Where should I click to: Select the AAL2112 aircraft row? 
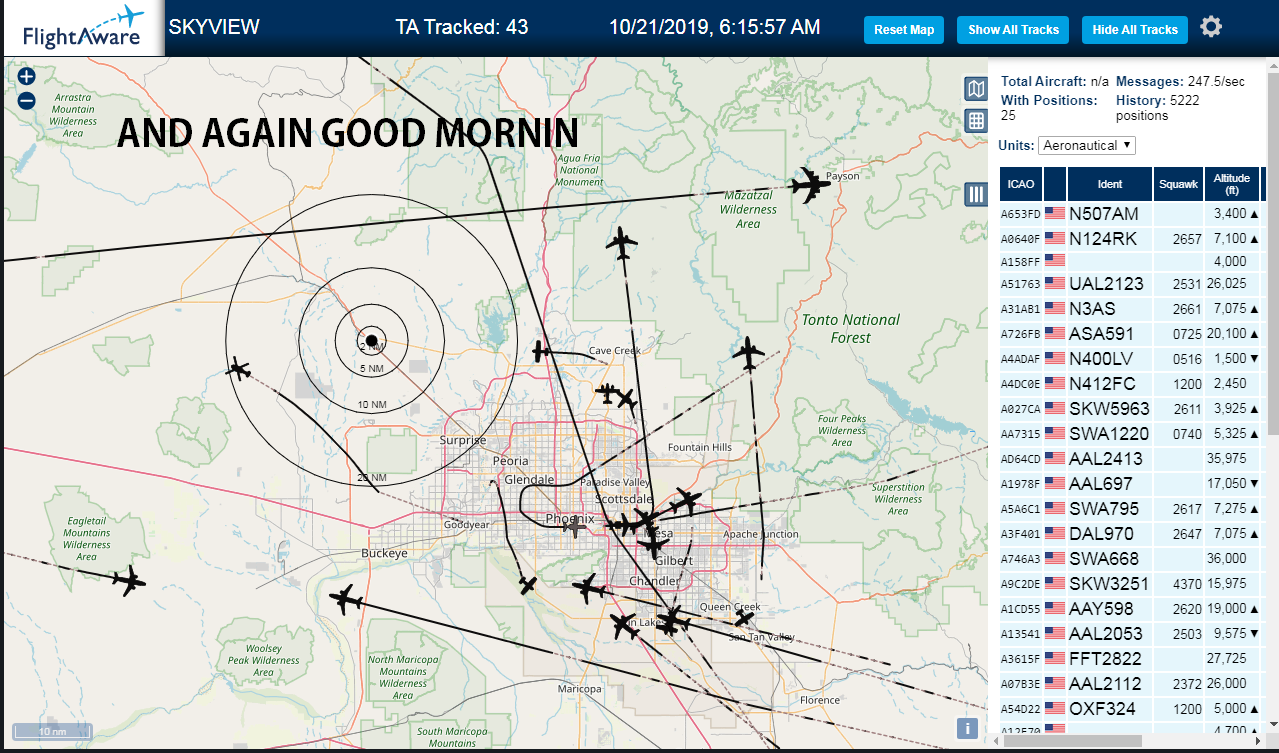click(1131, 683)
